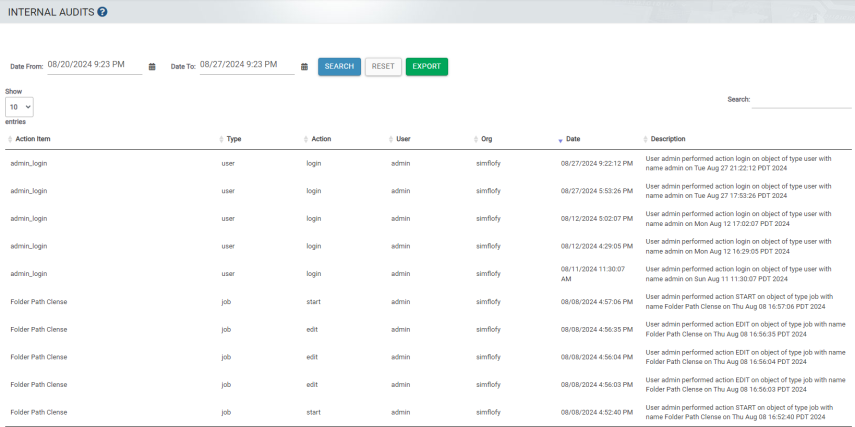
Task: Click the help icon beside Internal Audits
Action: (x=103, y=12)
